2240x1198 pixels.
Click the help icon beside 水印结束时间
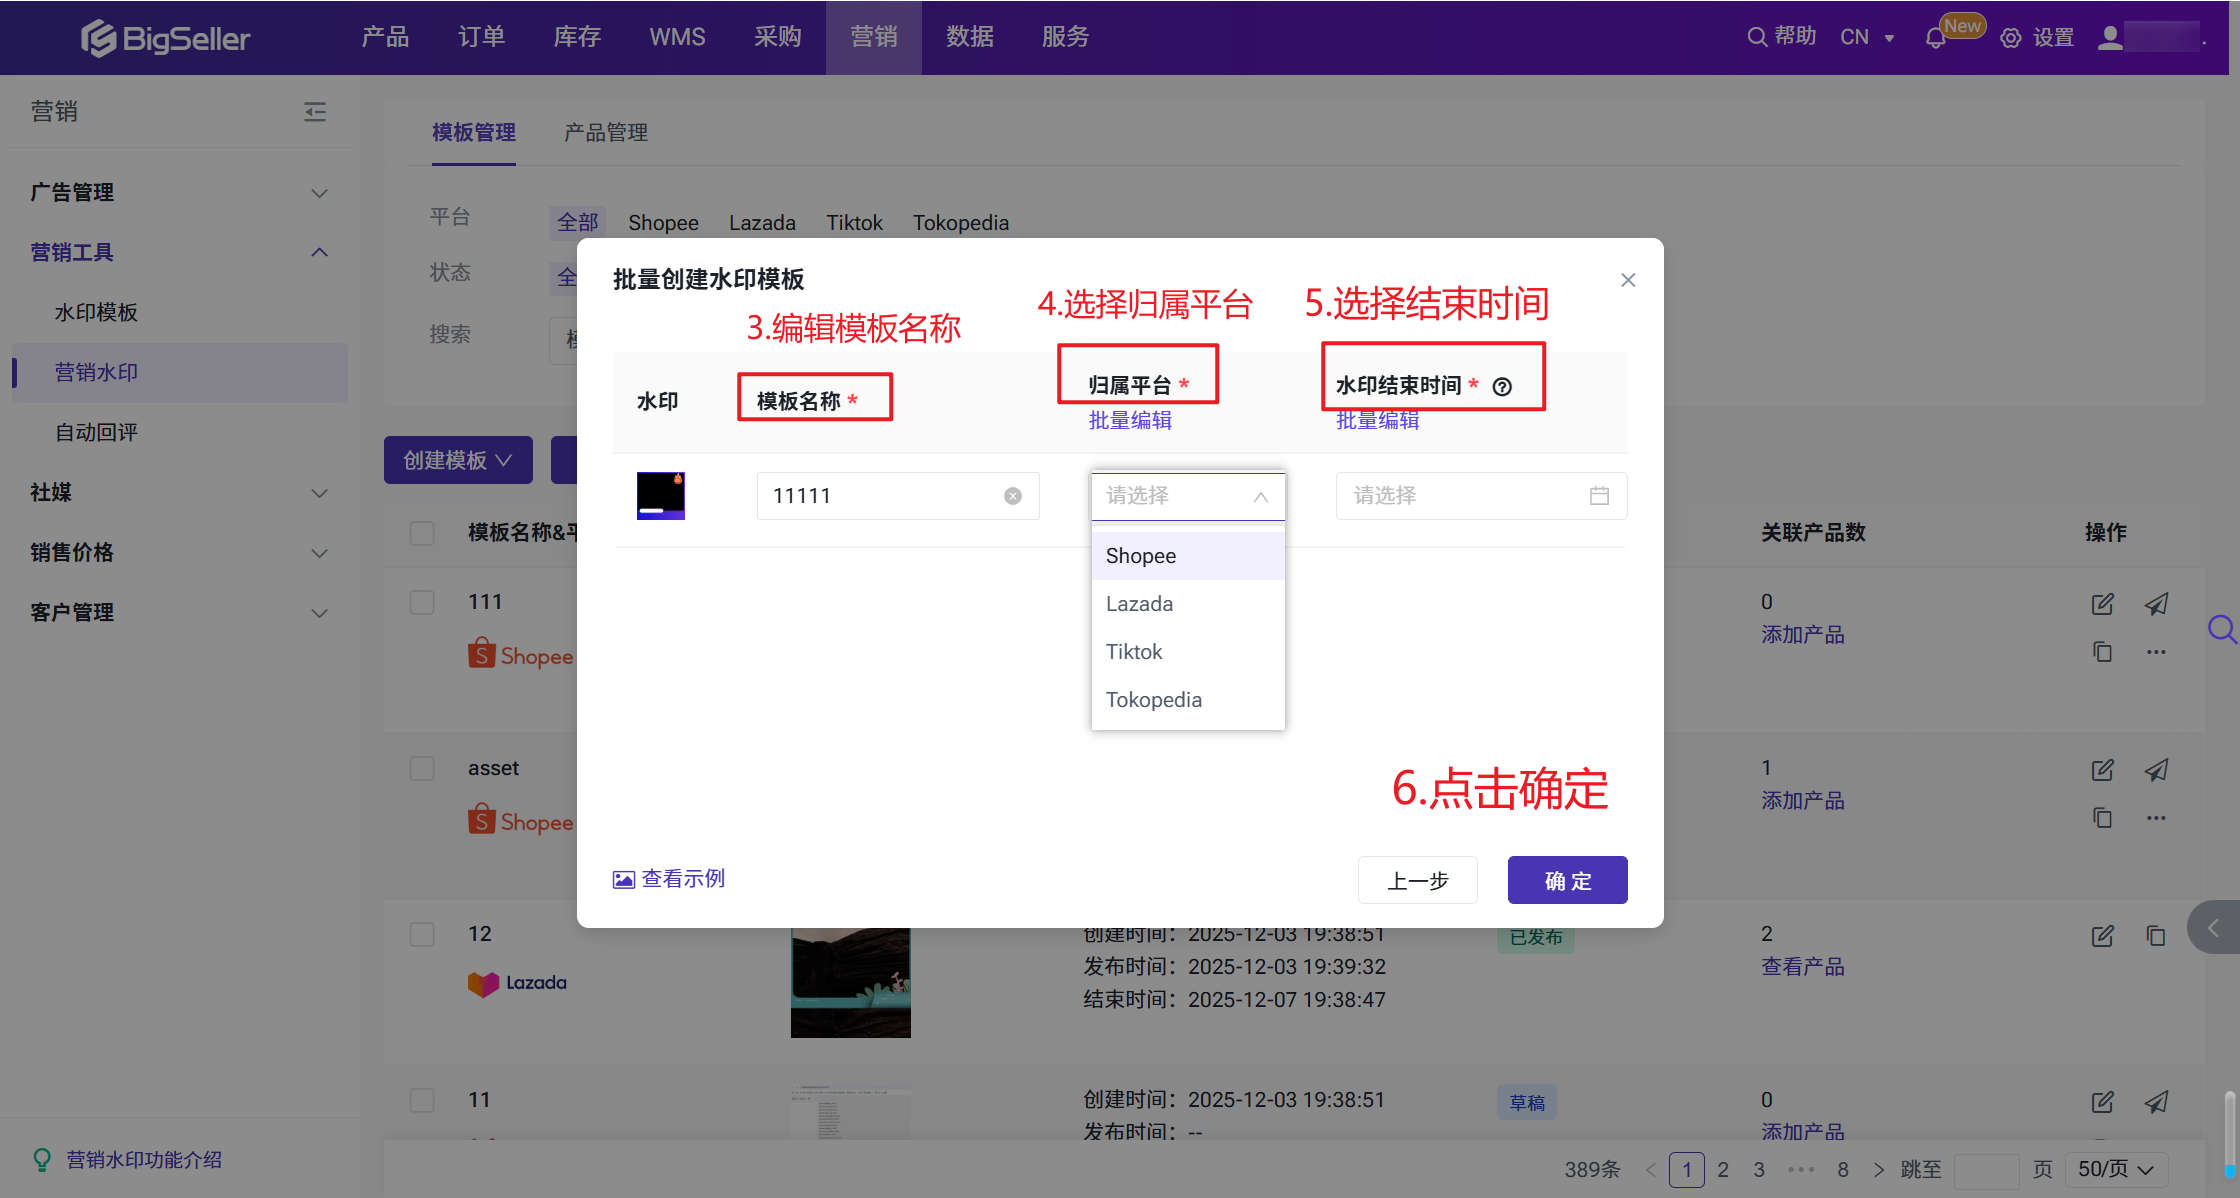(x=1502, y=387)
